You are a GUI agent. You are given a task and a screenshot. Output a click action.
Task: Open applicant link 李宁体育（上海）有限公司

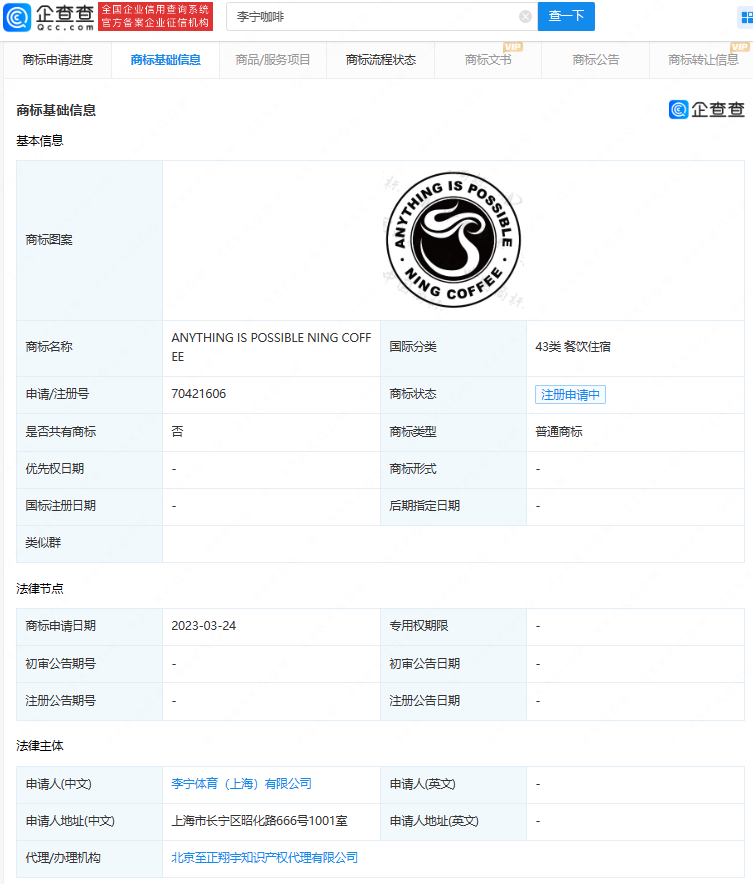click(241, 784)
